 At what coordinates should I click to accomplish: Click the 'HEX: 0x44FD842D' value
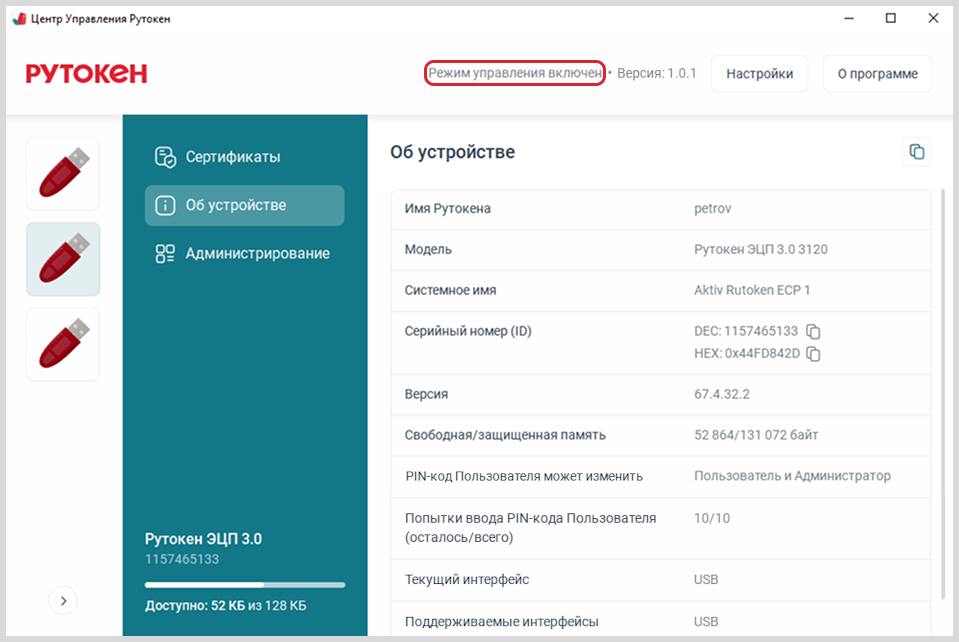[747, 353]
